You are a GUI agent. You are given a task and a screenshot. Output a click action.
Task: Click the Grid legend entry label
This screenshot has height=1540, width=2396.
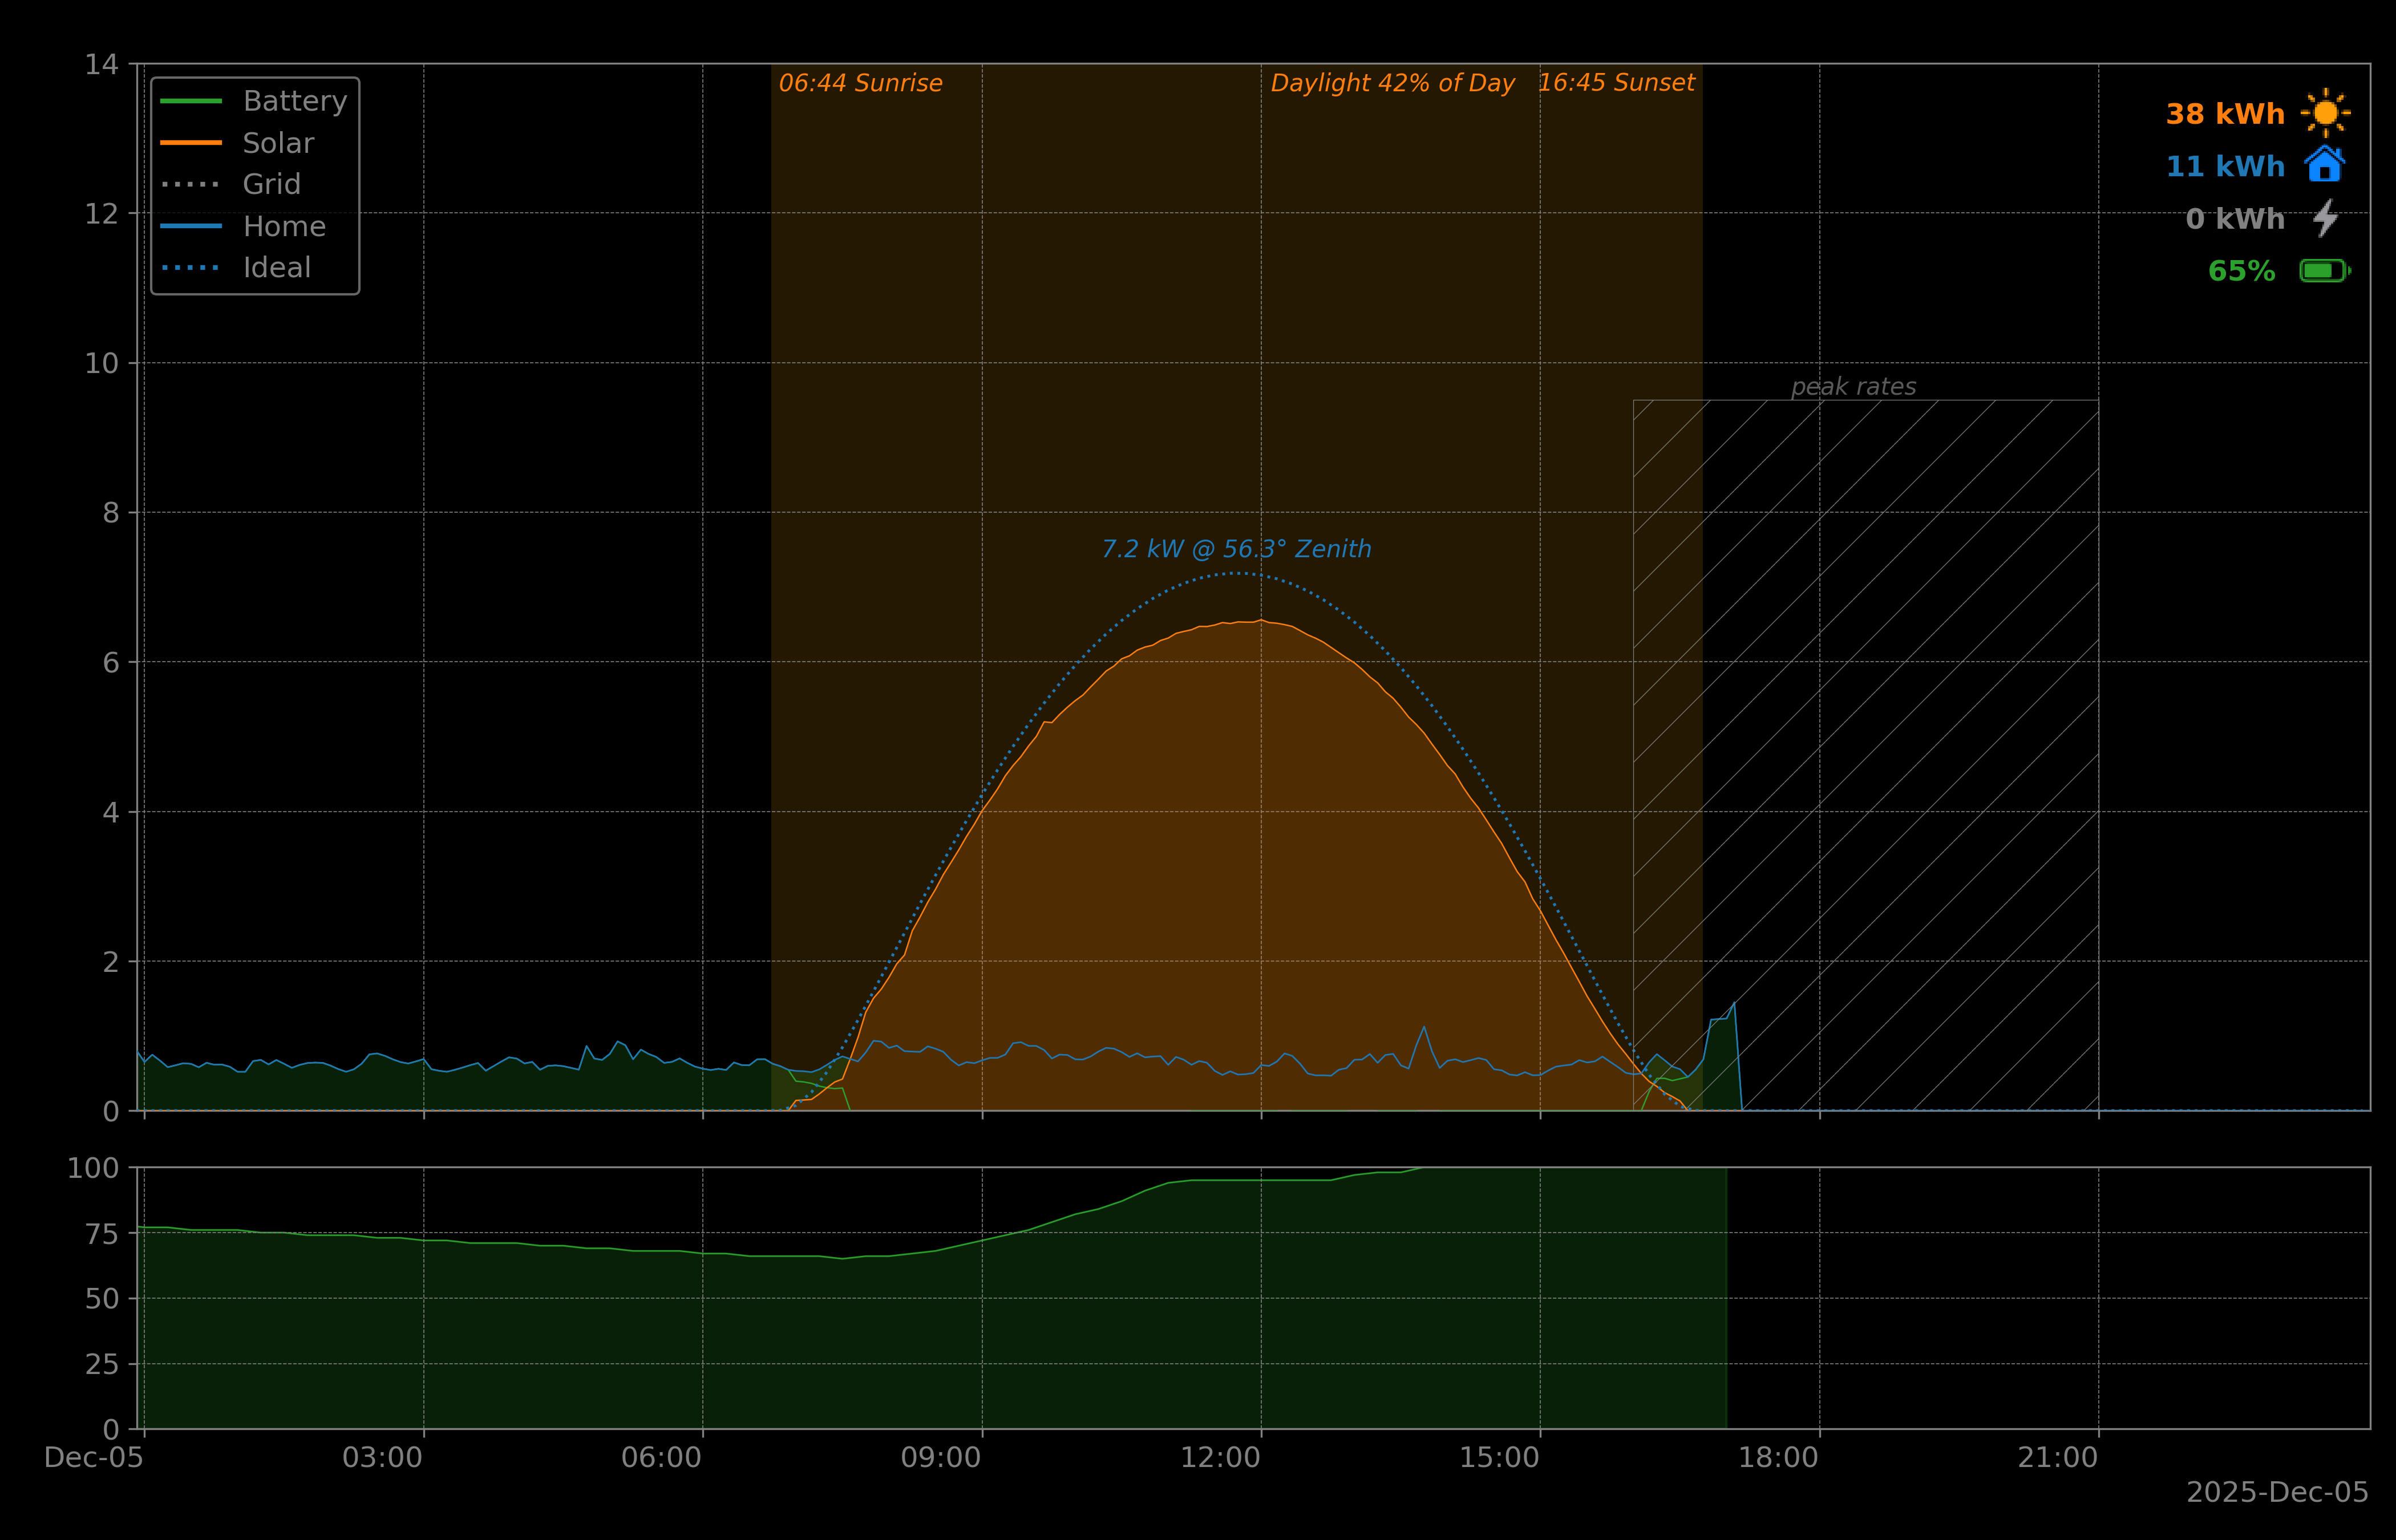coord(271,185)
